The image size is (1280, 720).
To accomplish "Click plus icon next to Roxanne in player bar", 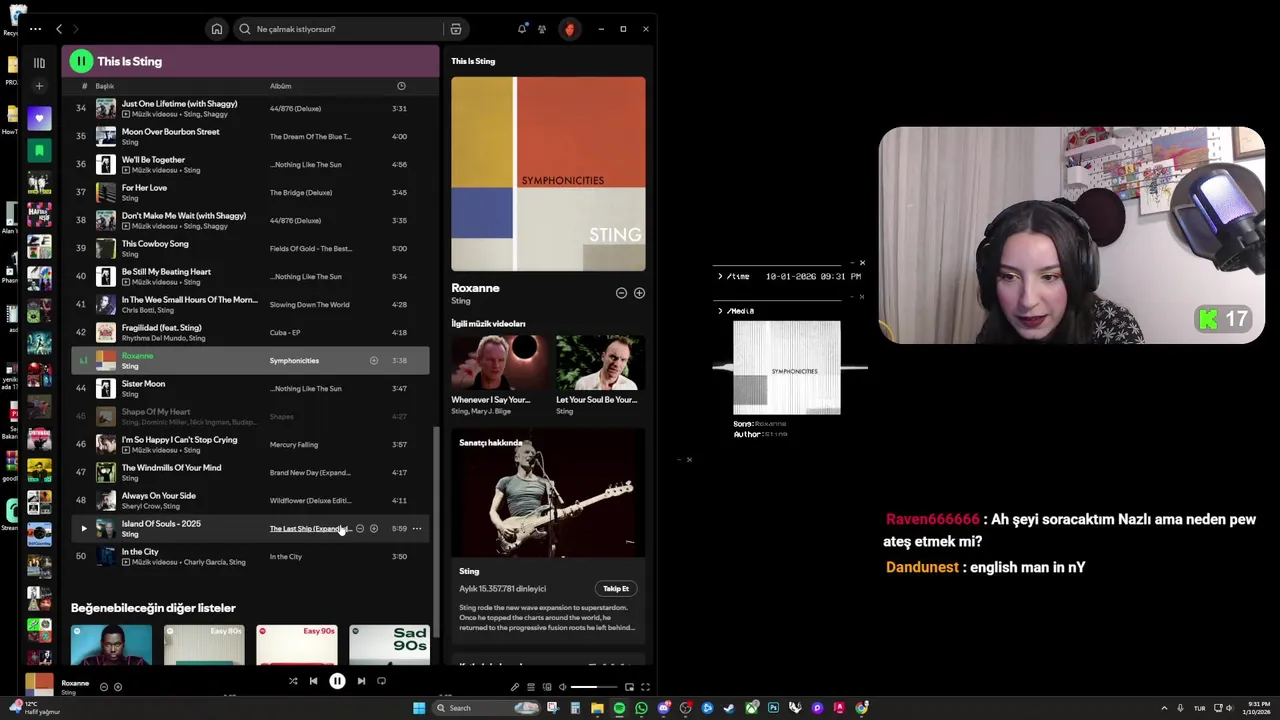I will point(118,687).
